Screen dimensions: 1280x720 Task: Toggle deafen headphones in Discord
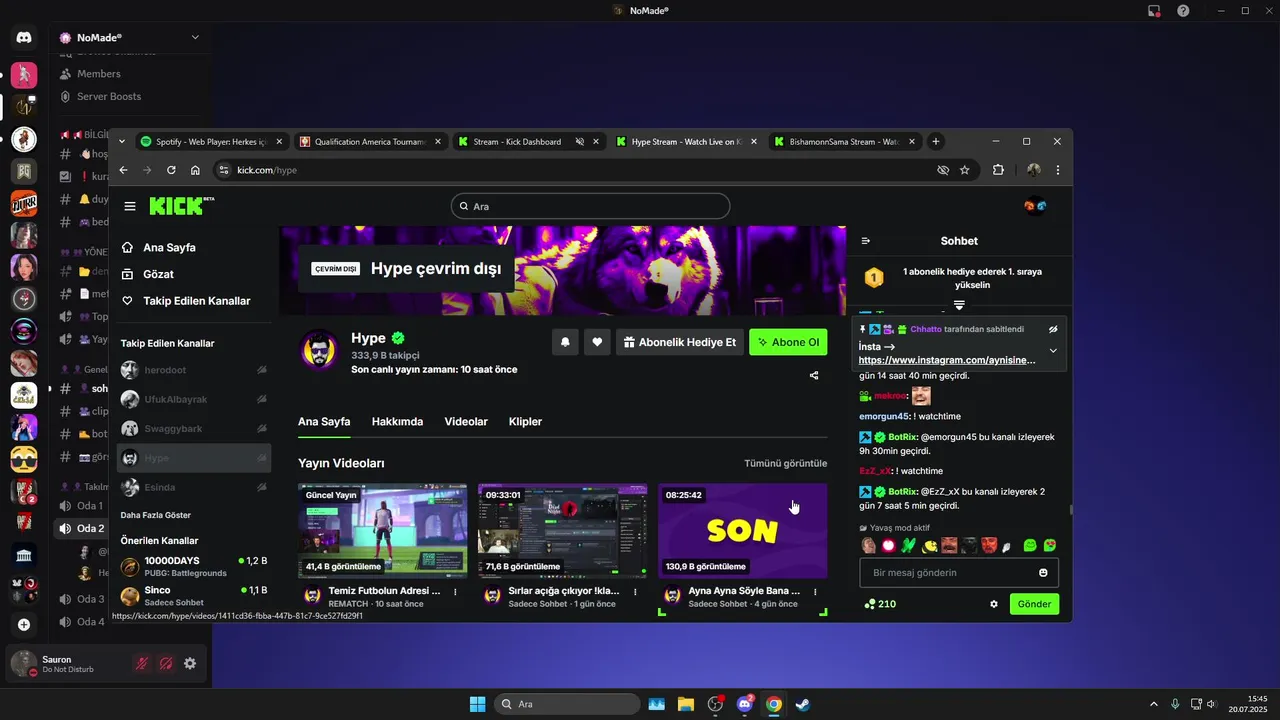pos(166,663)
